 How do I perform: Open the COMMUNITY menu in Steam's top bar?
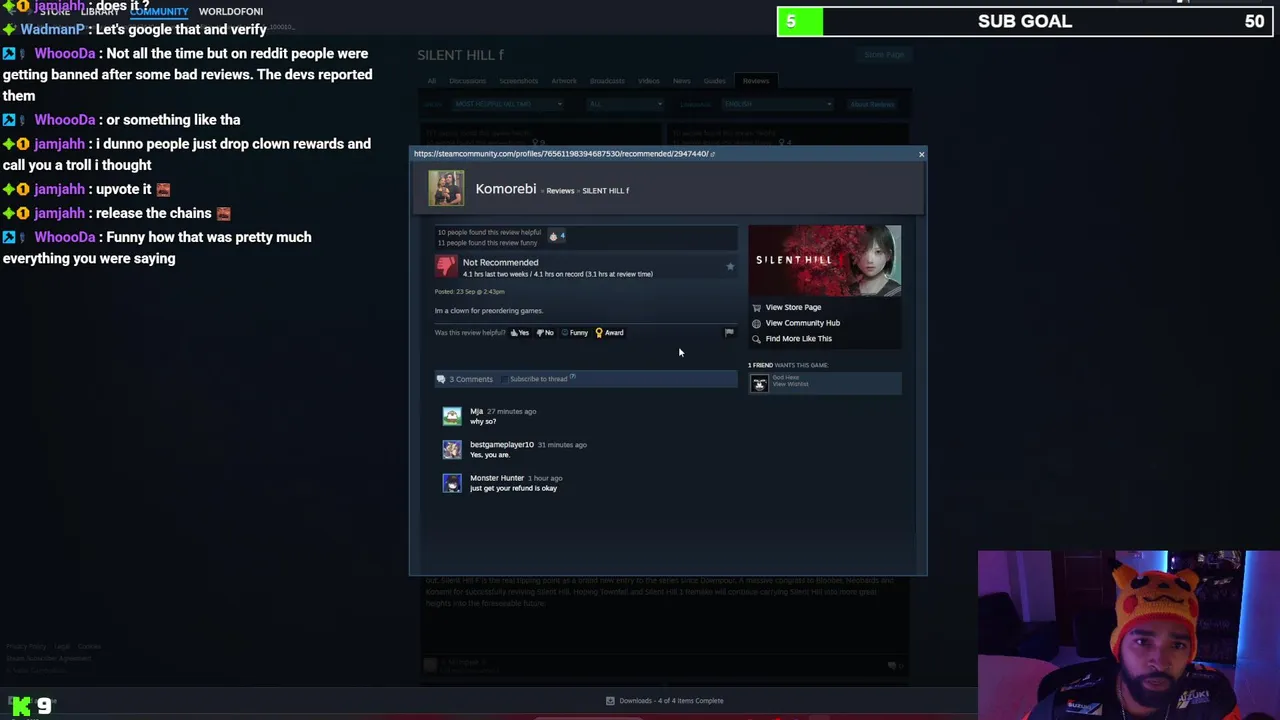pos(159,11)
